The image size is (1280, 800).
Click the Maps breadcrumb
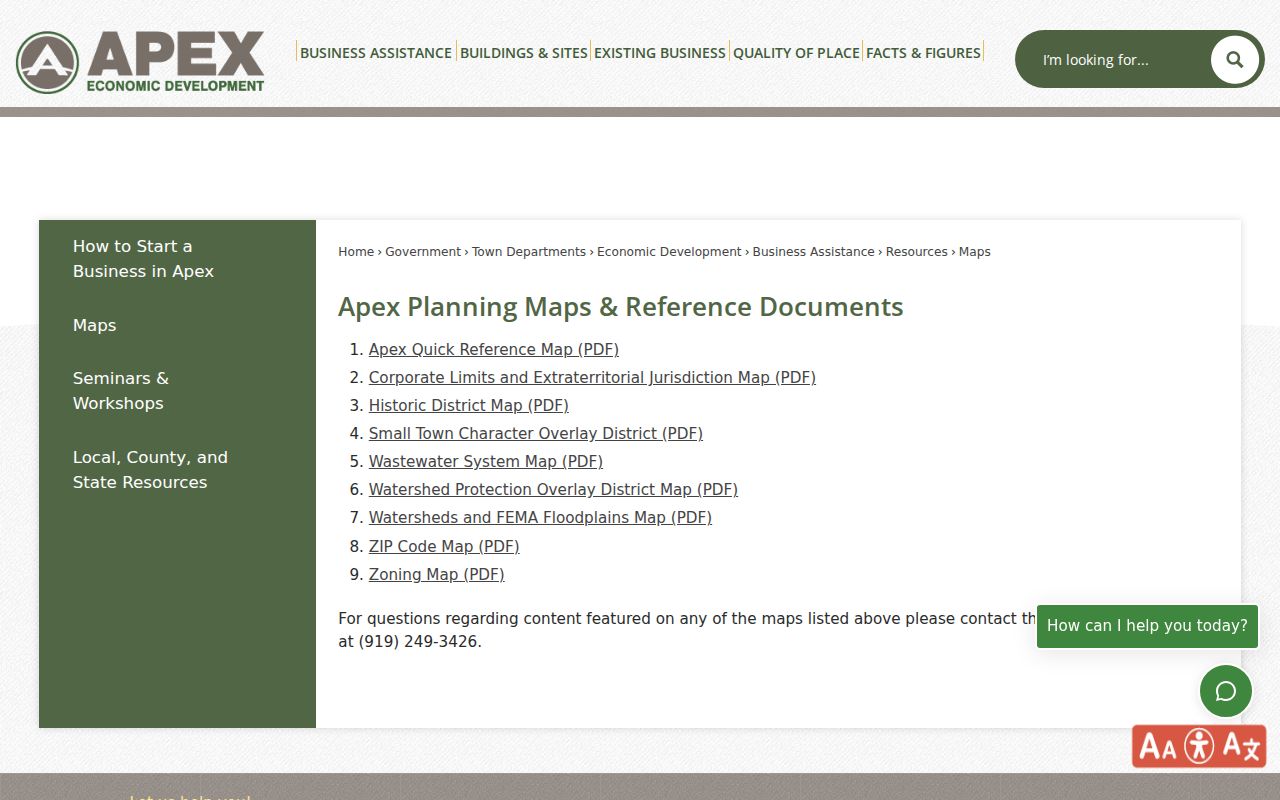pyautogui.click(x=975, y=252)
